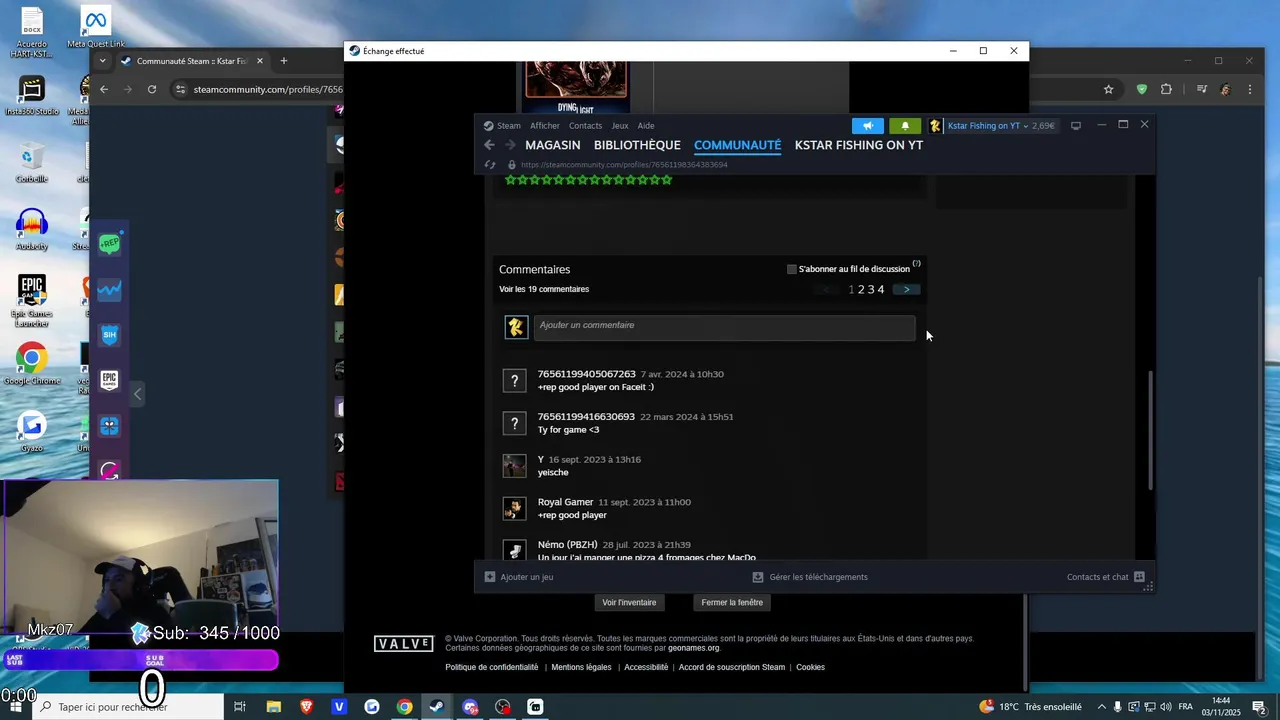Click the Add a game plus icon
Viewport: 1280px width, 720px height.
(x=490, y=577)
